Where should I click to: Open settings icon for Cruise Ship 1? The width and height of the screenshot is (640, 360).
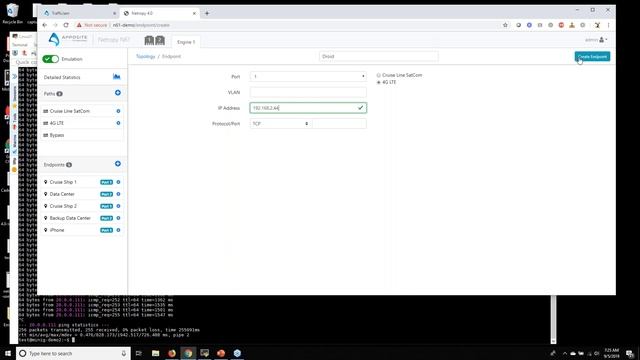pyautogui.click(x=118, y=182)
